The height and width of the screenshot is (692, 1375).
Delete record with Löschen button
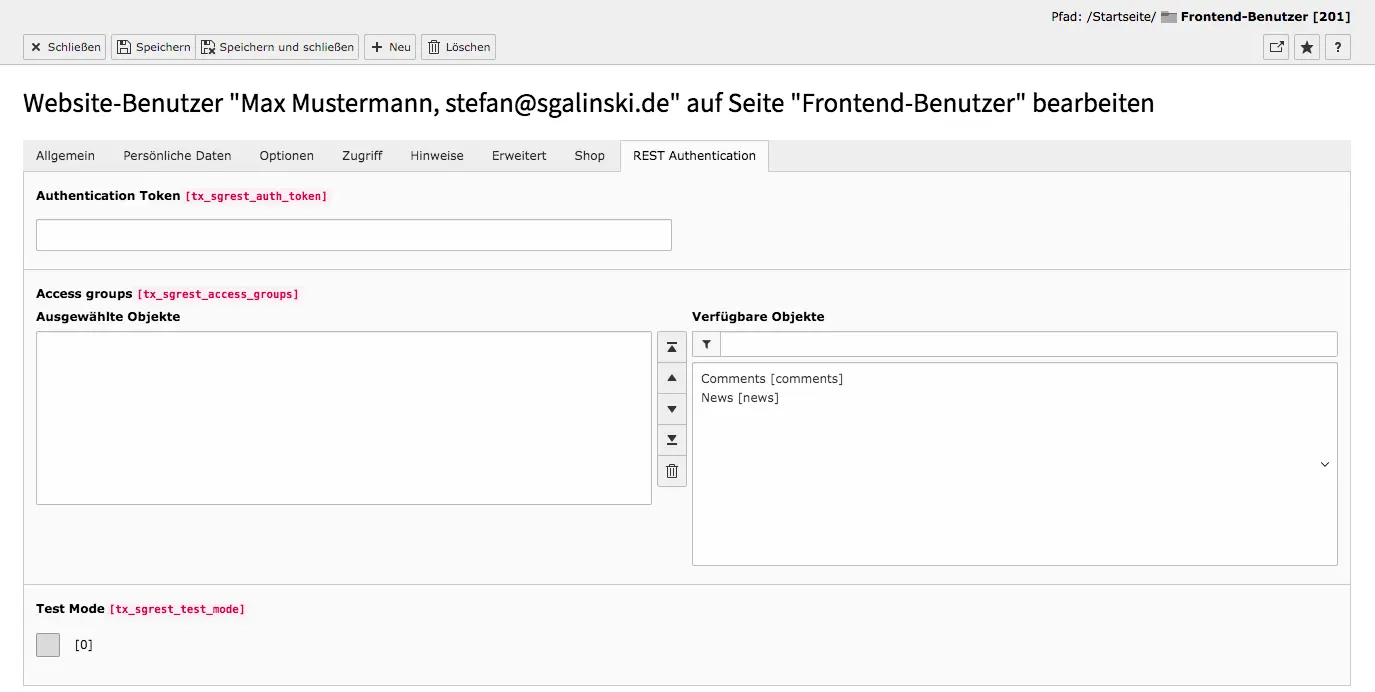click(x=459, y=47)
